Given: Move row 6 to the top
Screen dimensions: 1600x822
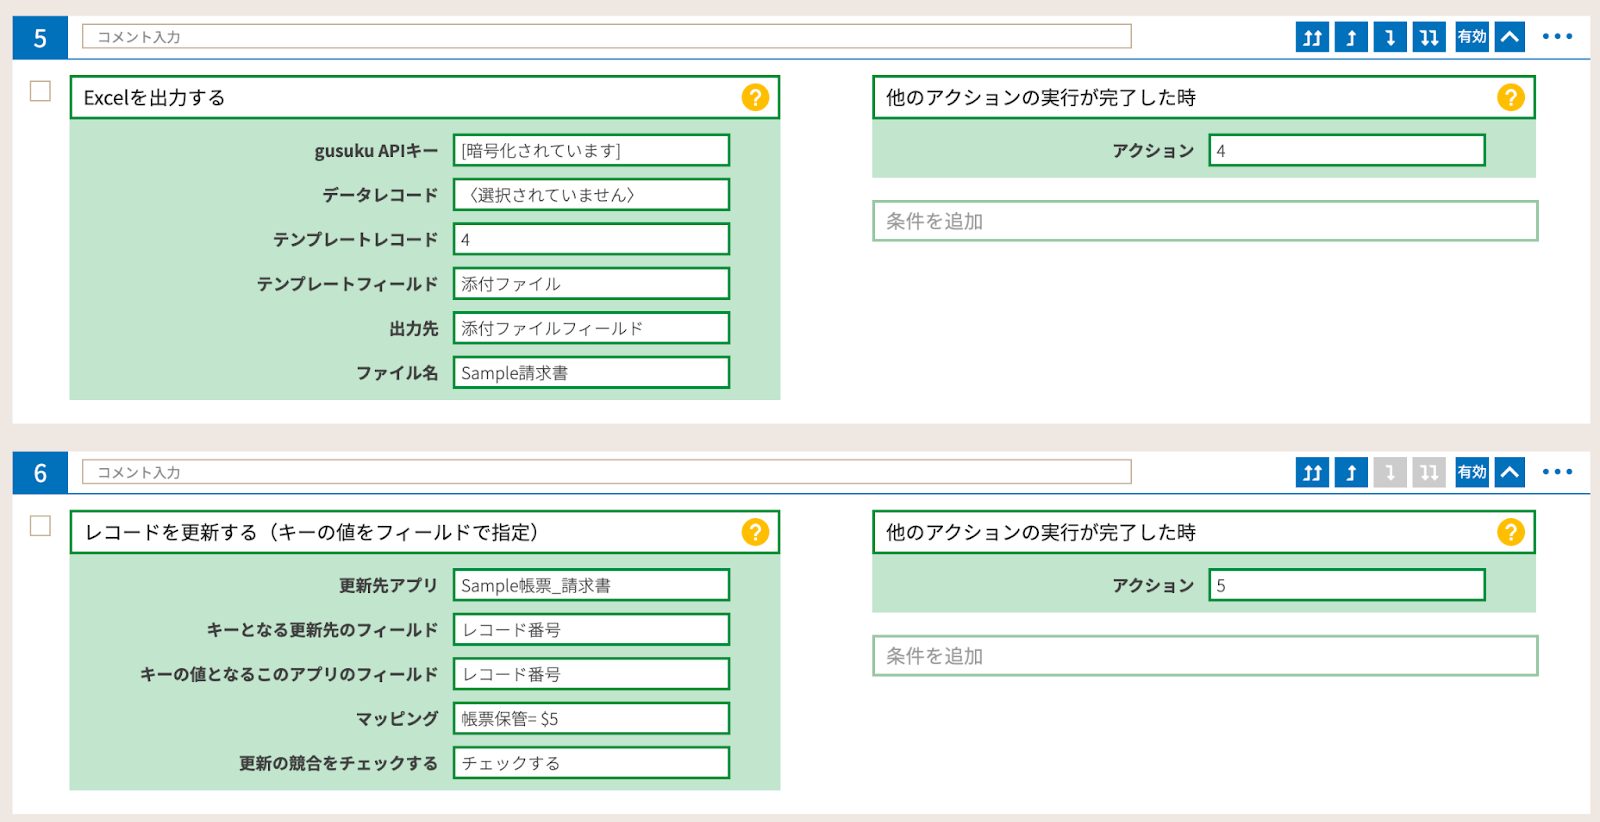Looking at the screenshot, I should 1312,472.
